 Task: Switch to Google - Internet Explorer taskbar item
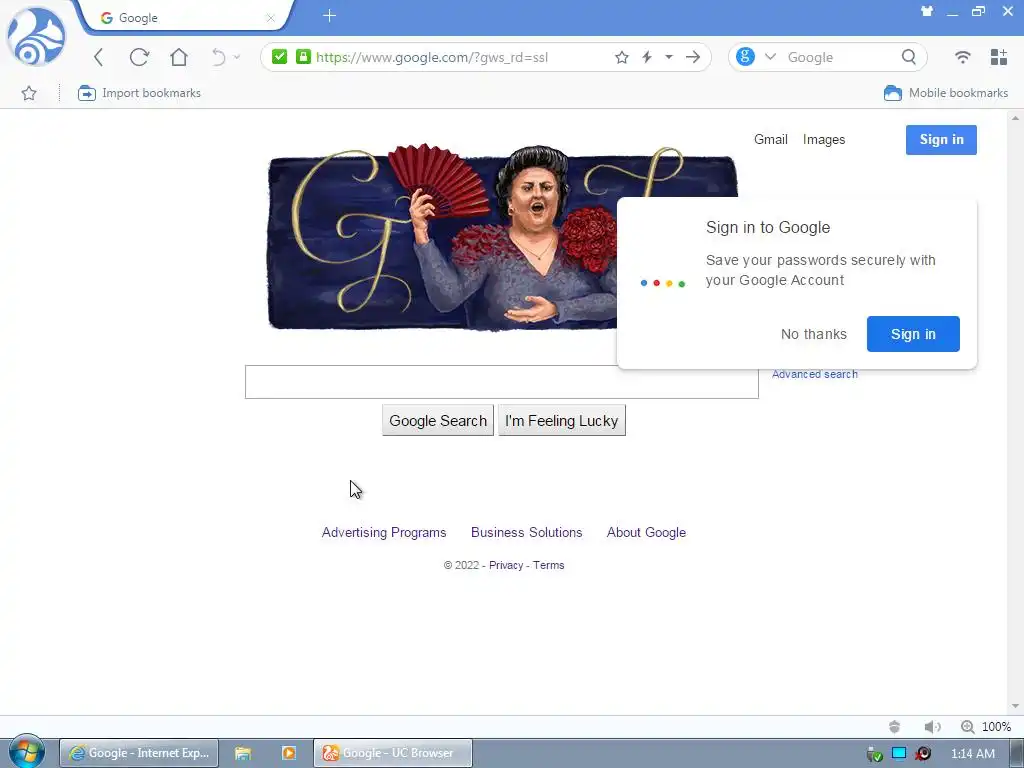tap(139, 753)
